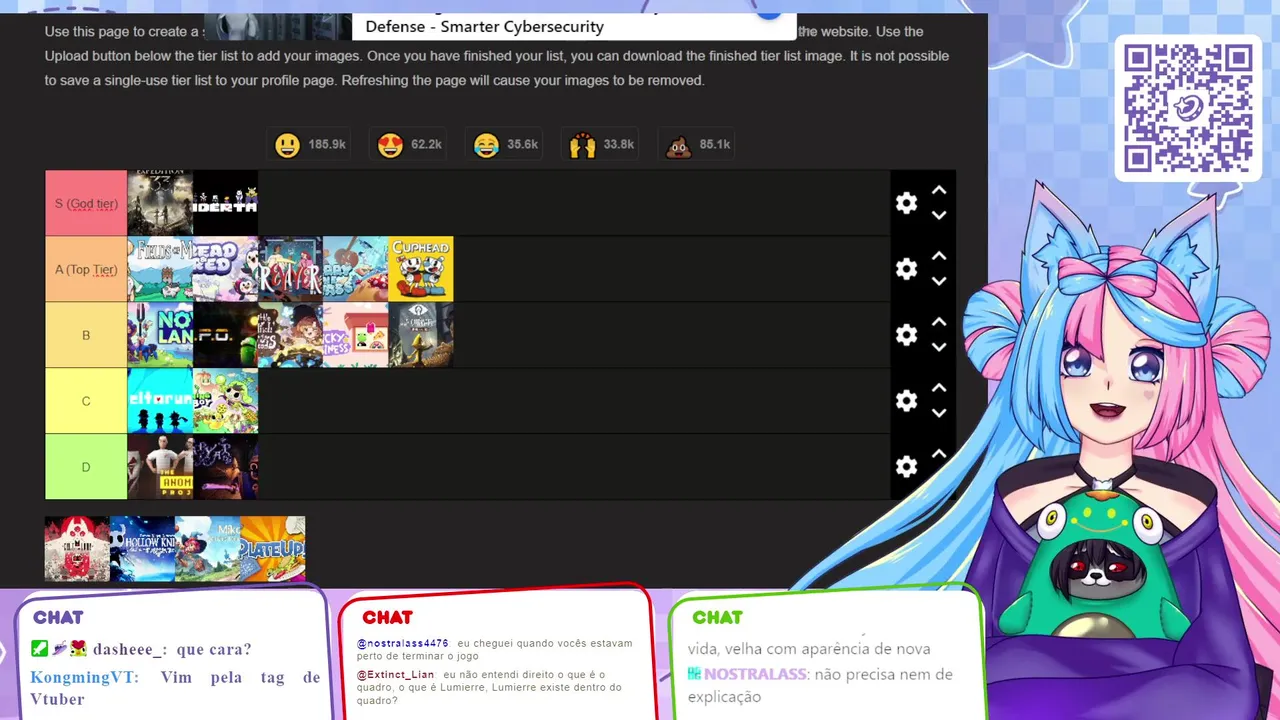This screenshot has width=1280, height=720.
Task: Select the green turnip character thumbnail in C tier
Action: click(225, 401)
